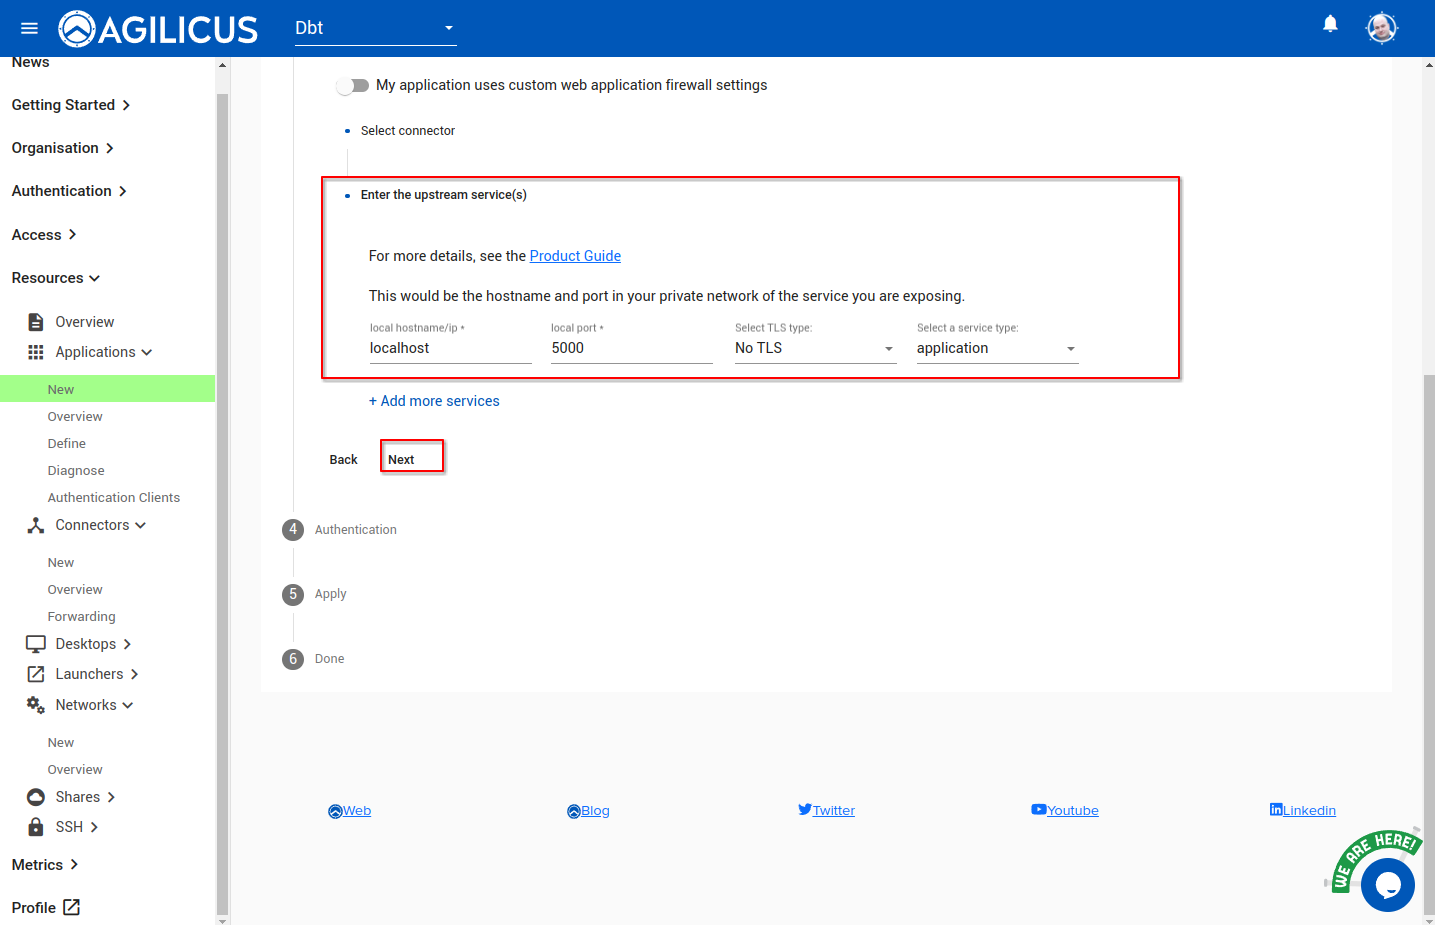Open the Dbt organisation selector dropdown
This screenshot has height=925, width=1435.
[375, 28]
